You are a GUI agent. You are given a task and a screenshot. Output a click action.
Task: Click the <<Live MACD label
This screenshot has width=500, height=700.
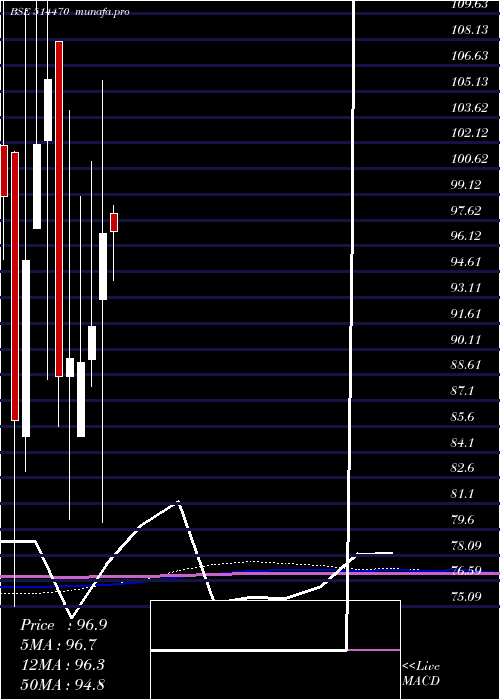coord(421,673)
